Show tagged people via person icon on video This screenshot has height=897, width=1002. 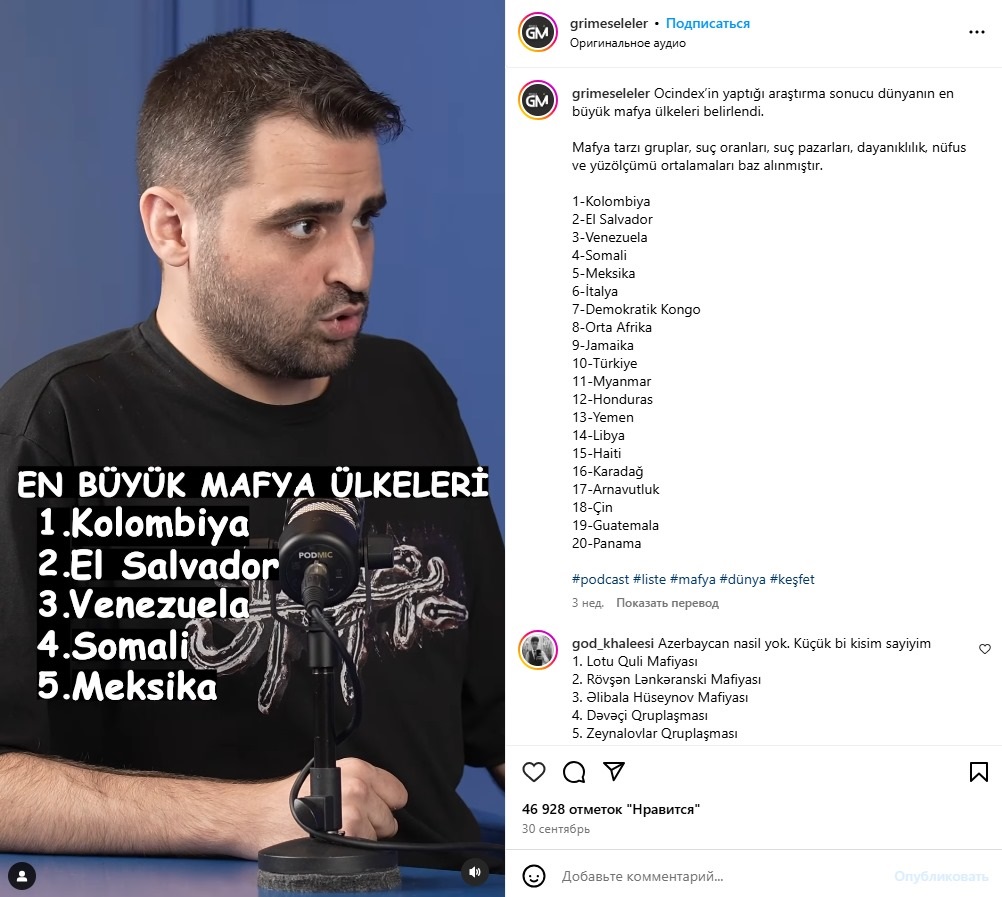(x=22, y=875)
